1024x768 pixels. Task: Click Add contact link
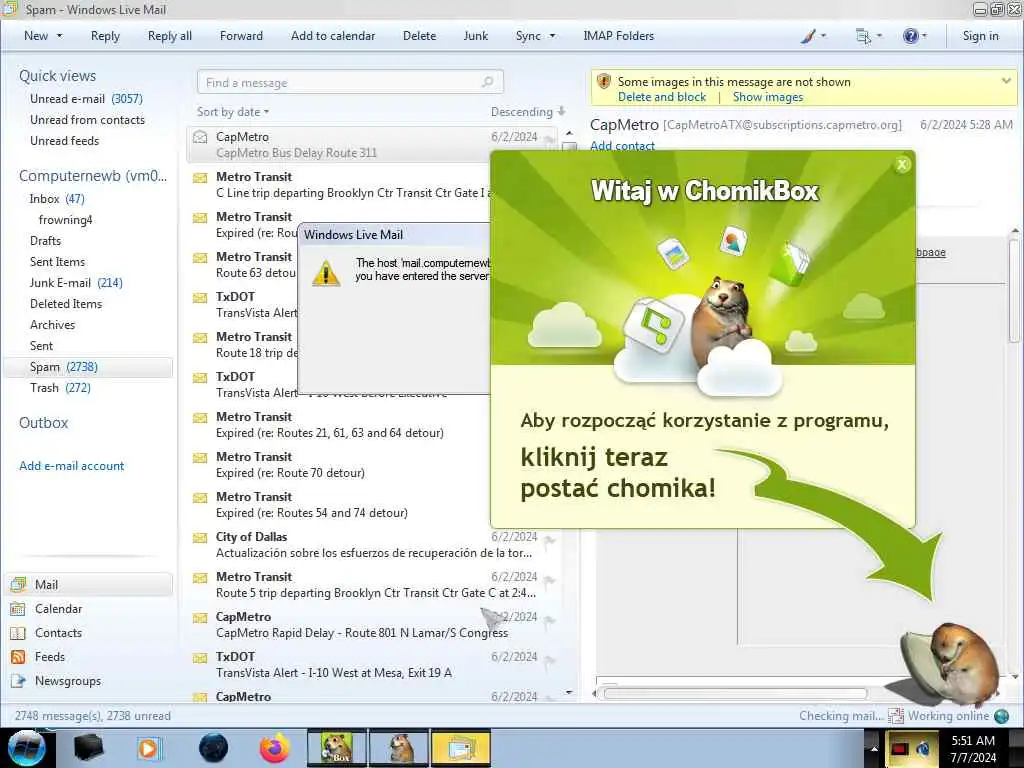tap(622, 146)
